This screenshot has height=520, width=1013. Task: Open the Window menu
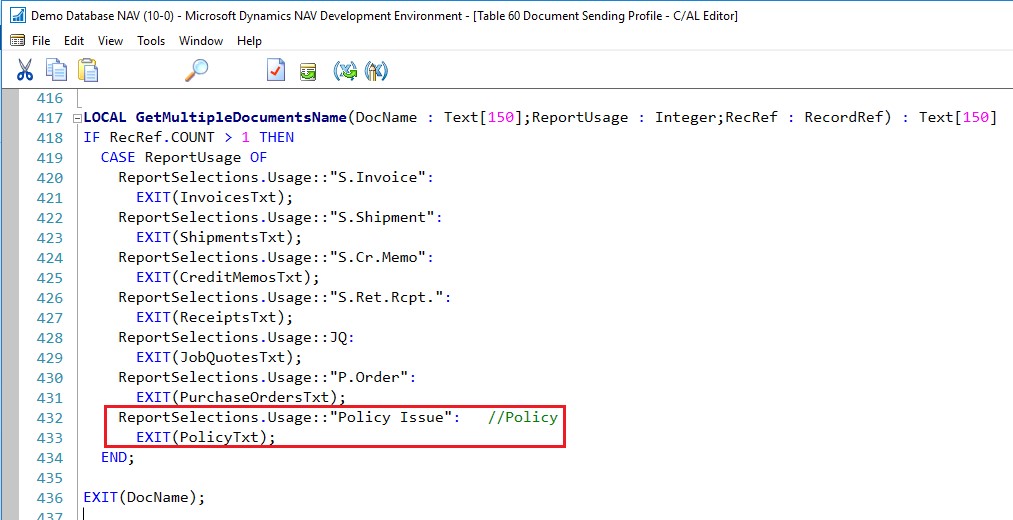[201, 41]
